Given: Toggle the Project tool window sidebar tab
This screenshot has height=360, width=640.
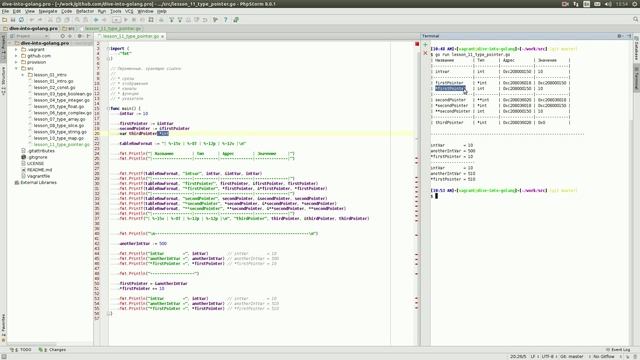Looking at the screenshot, I should [3, 49].
